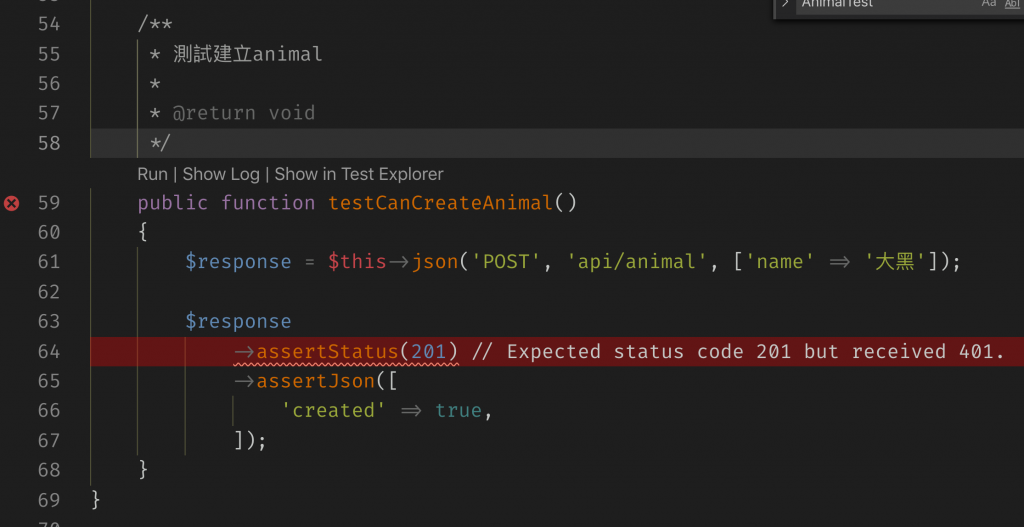Click the comment 測試建立animal
Viewport: 1024px width, 527px height.
248,54
